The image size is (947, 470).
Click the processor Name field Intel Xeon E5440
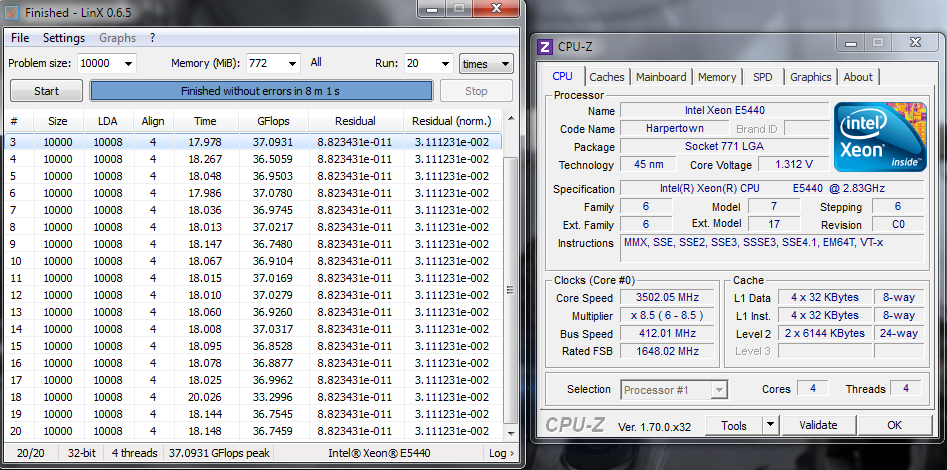pos(724,111)
